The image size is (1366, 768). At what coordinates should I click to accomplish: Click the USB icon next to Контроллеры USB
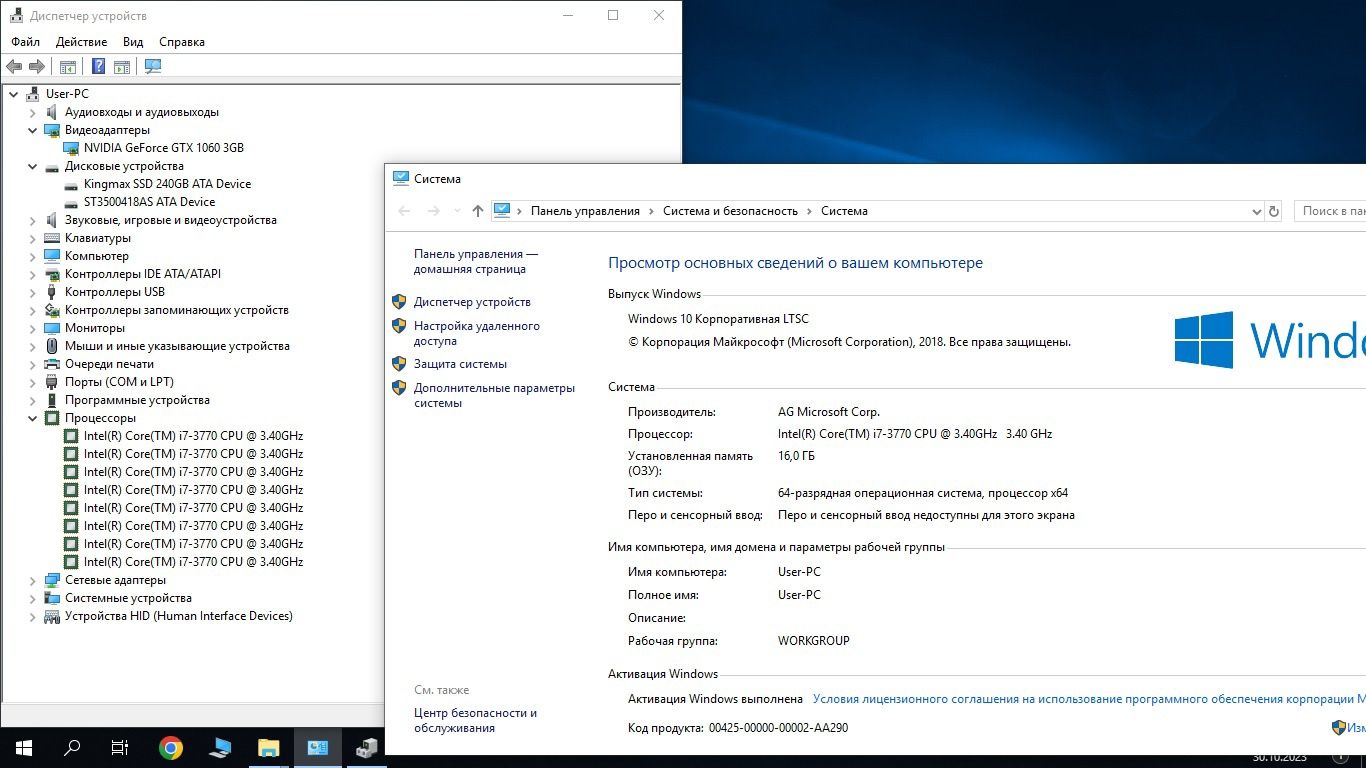52,292
